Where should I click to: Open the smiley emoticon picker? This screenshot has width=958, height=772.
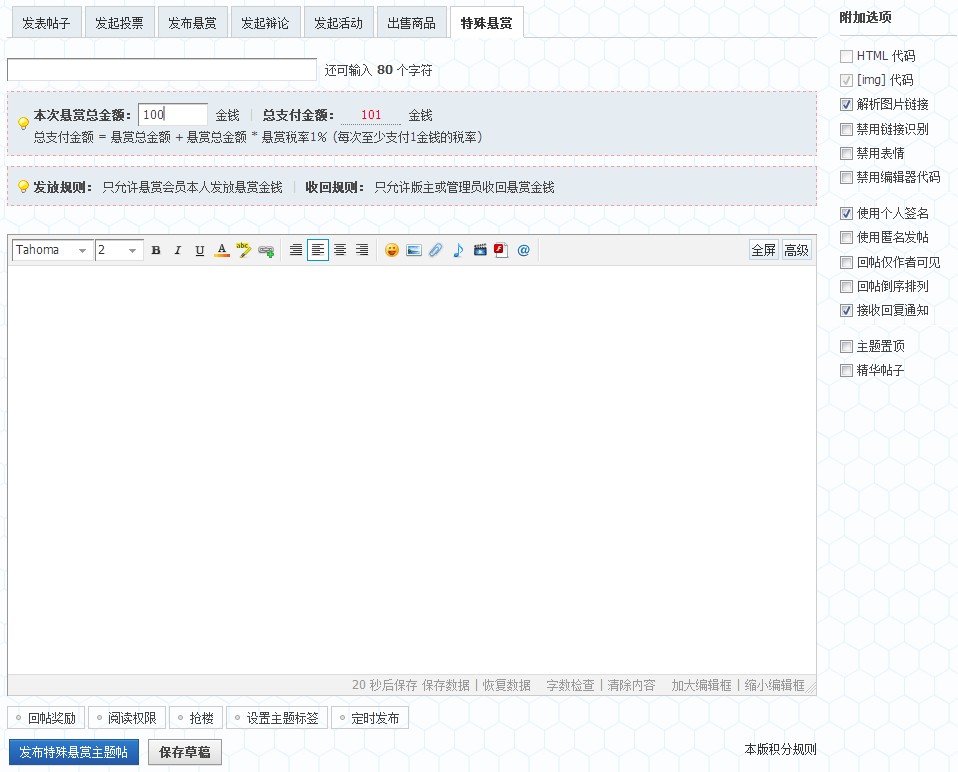(x=392, y=250)
